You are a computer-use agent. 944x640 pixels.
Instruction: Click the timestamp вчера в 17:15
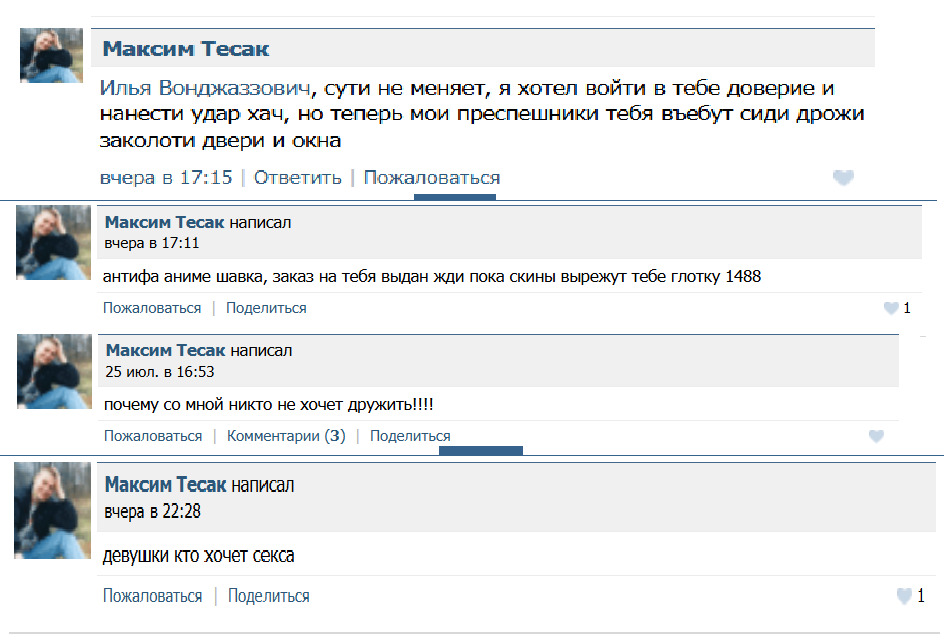[166, 178]
